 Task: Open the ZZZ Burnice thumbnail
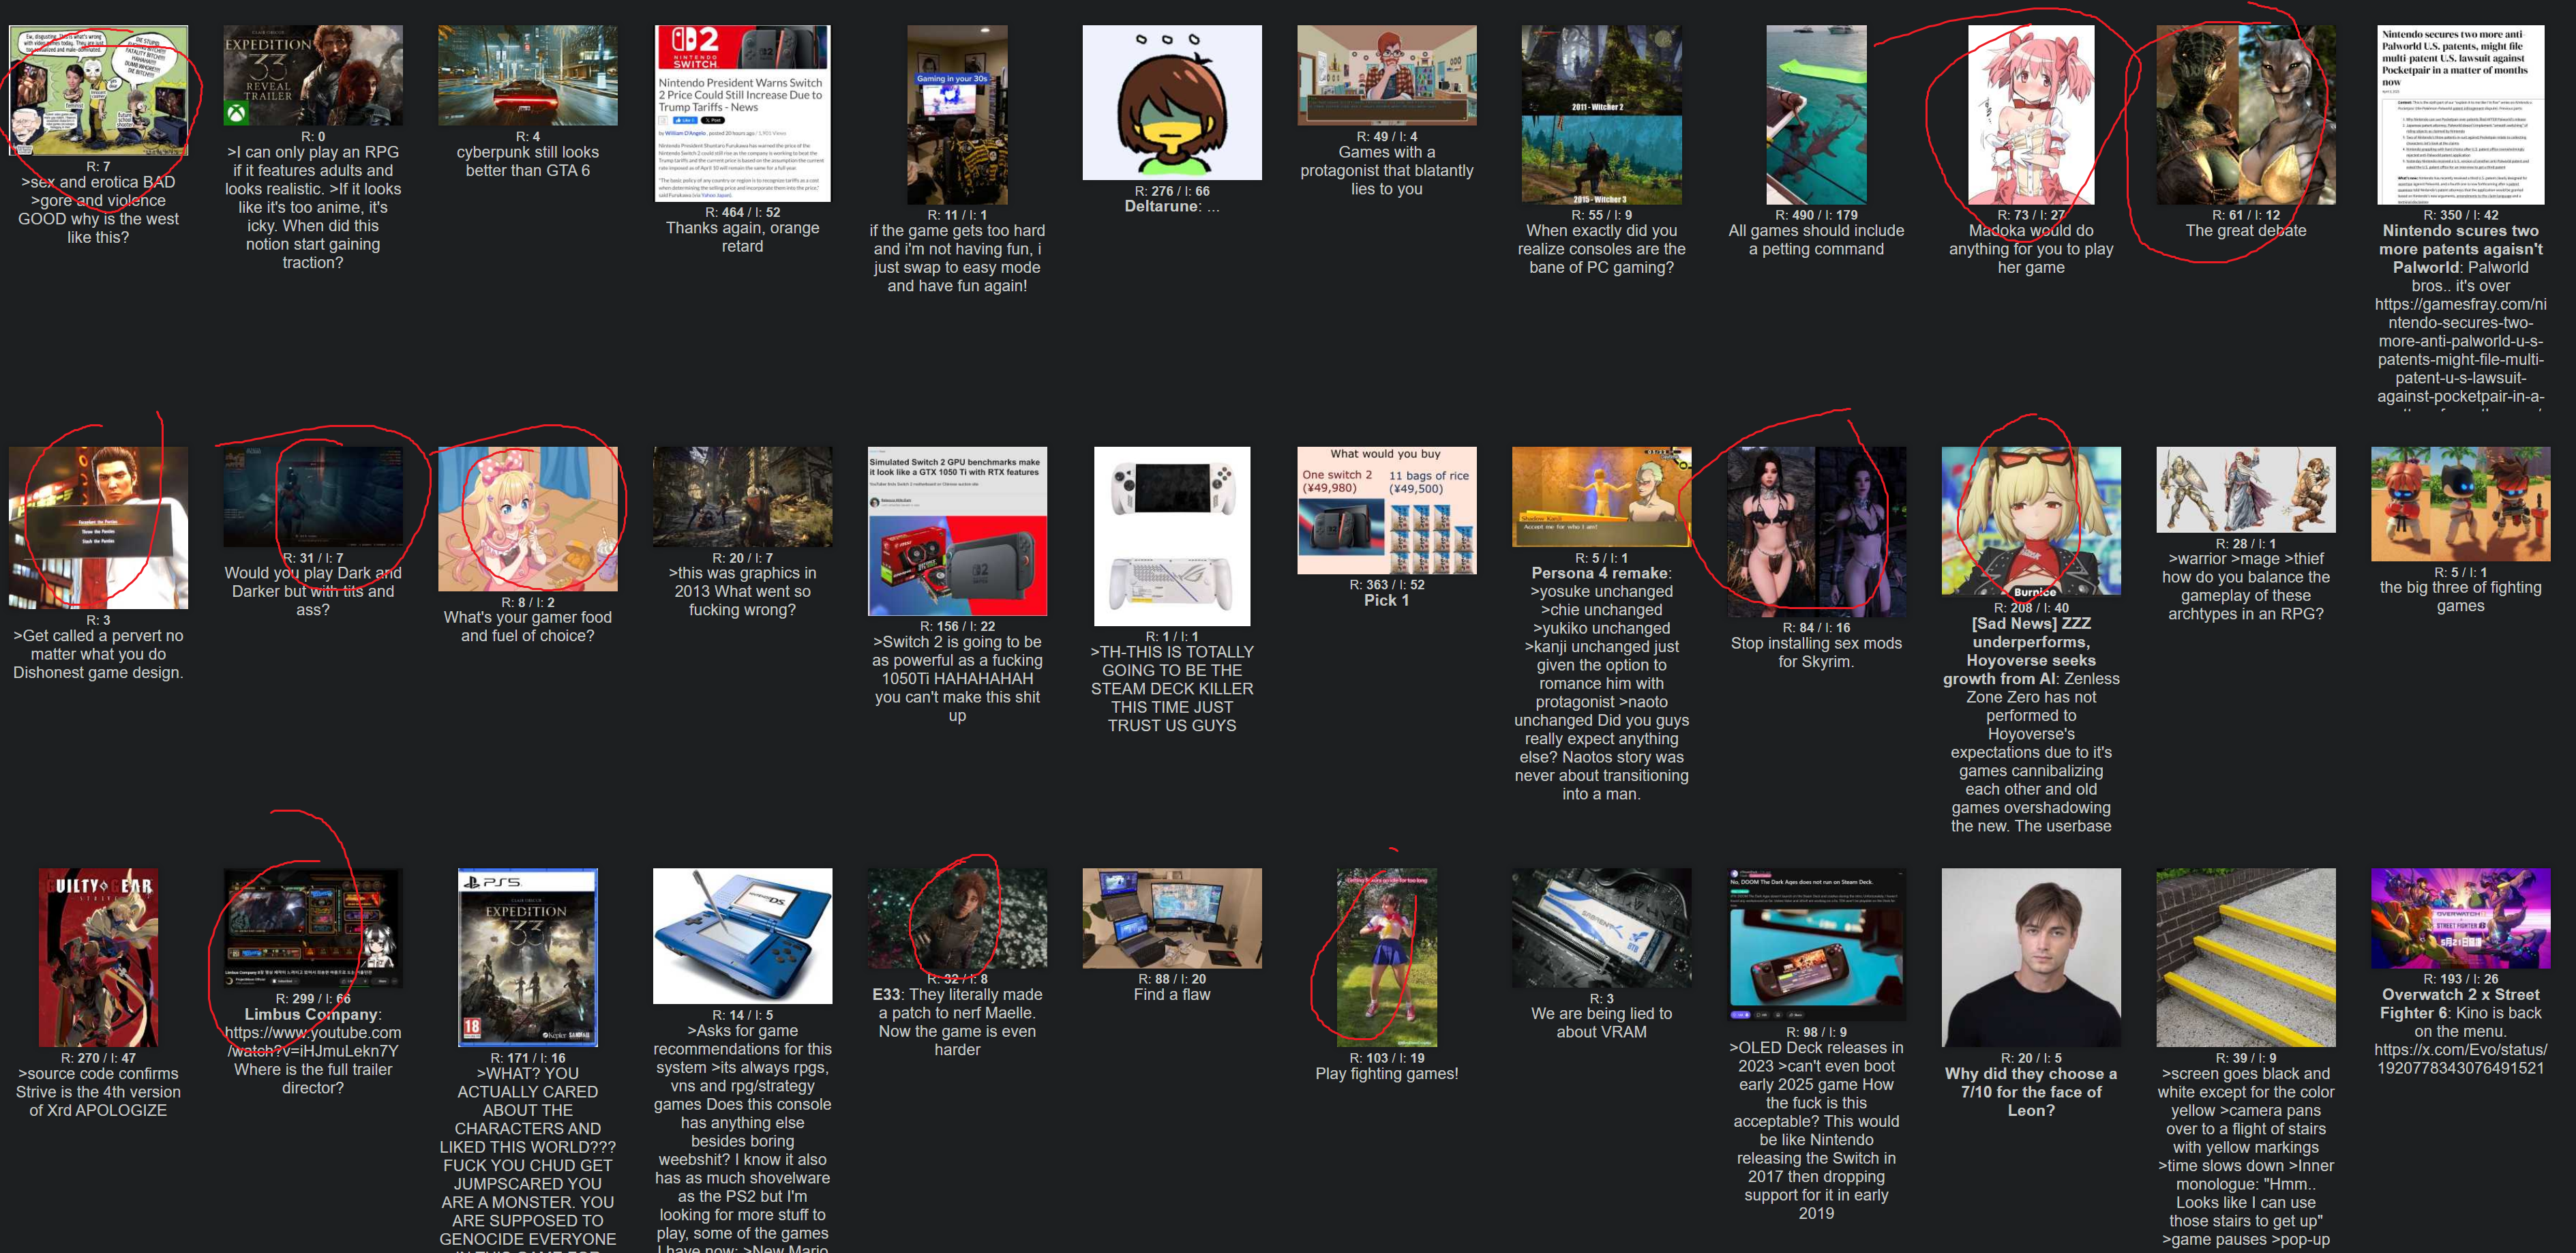(x=2031, y=521)
